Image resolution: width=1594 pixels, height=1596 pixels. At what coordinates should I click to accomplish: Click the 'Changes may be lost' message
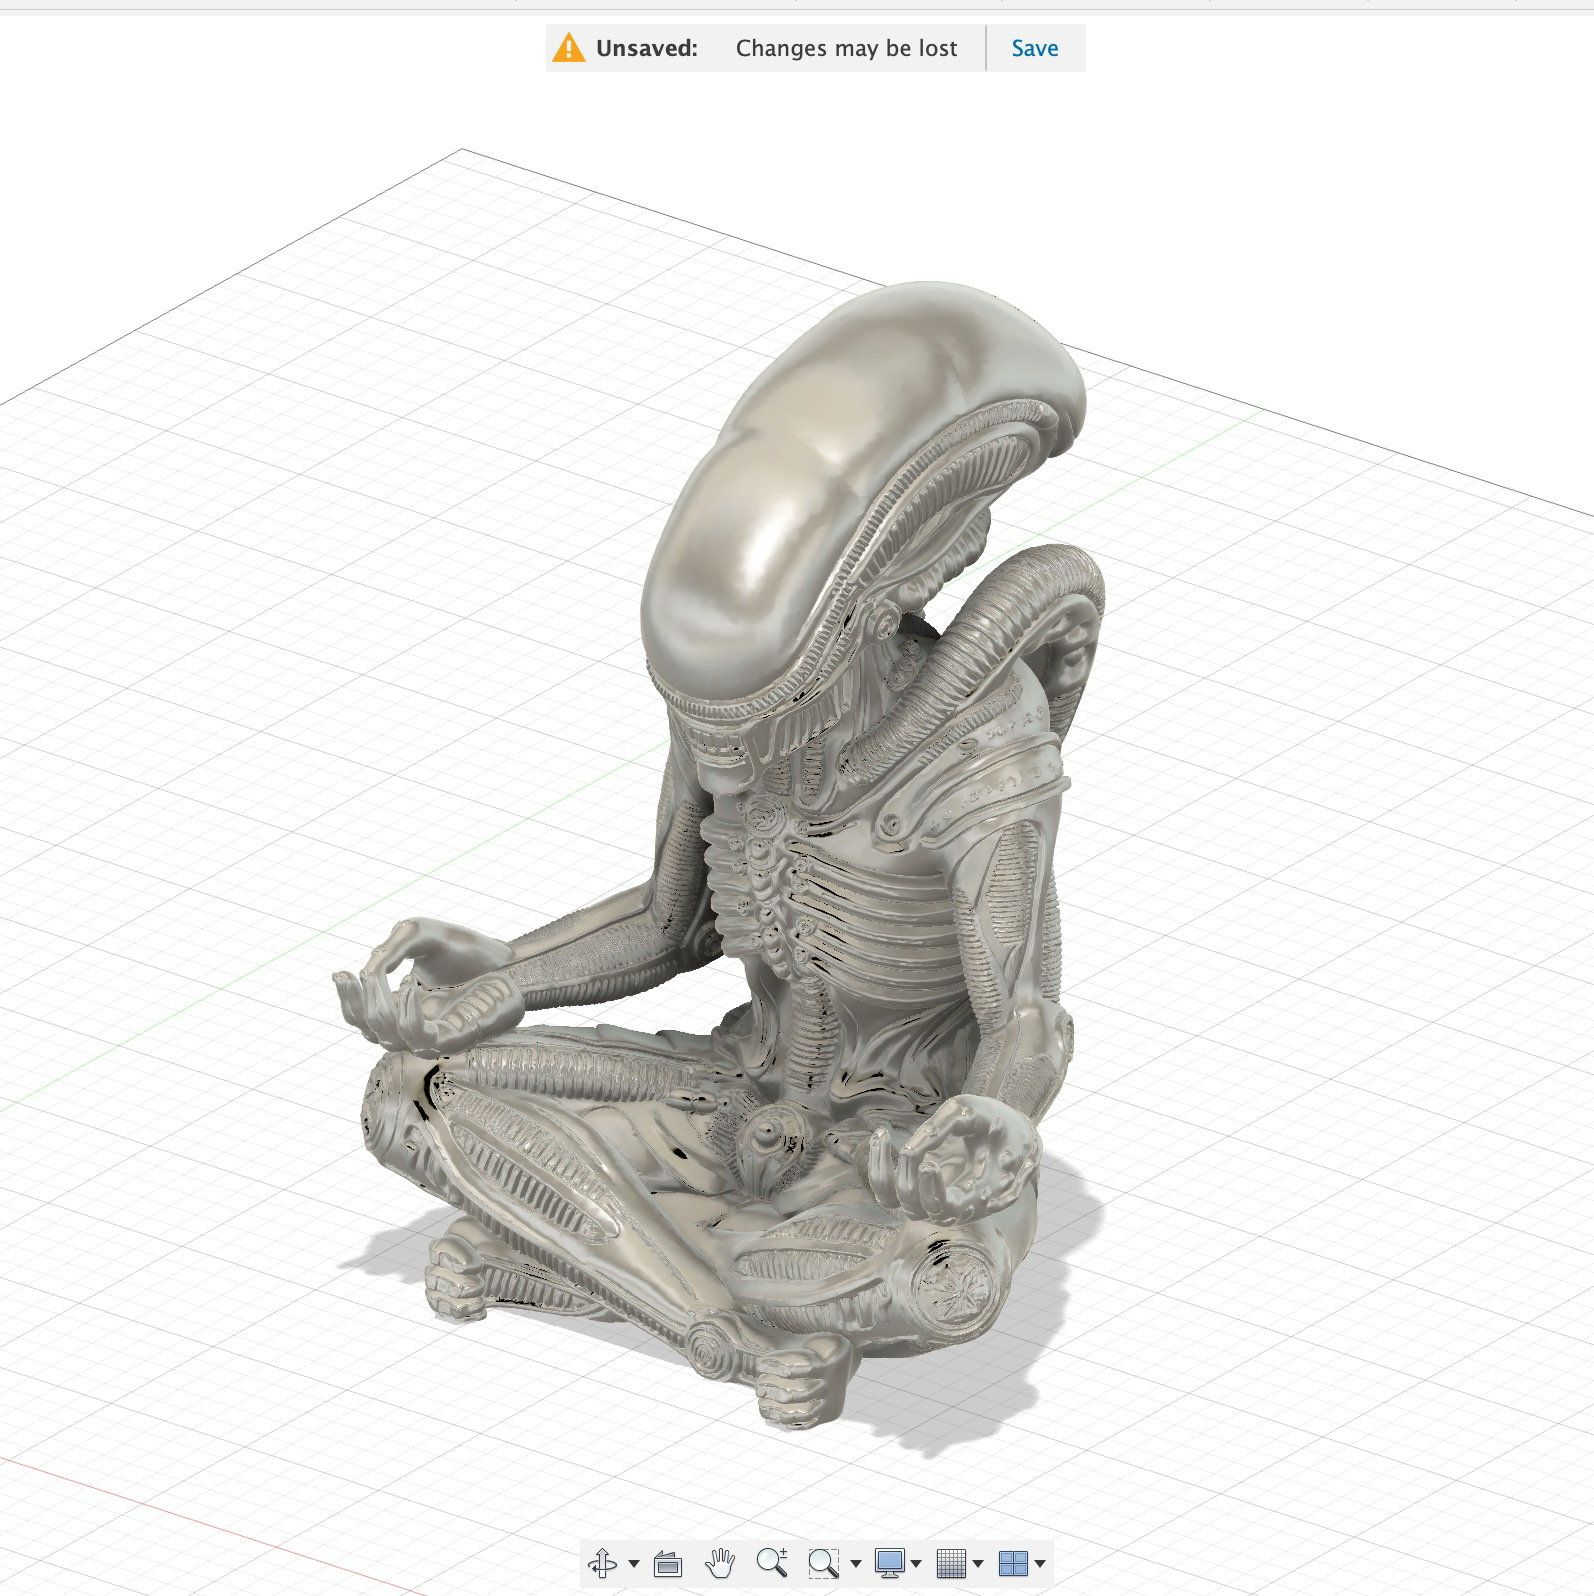[x=847, y=48]
